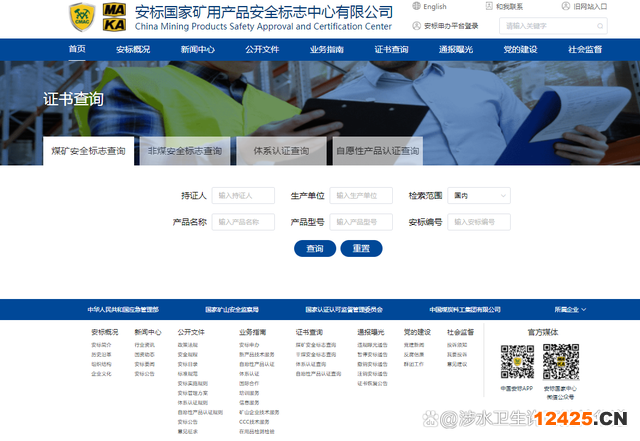Viewport: 640px width, 441px height.
Task: Click the blue 重置 button
Action: tap(361, 248)
